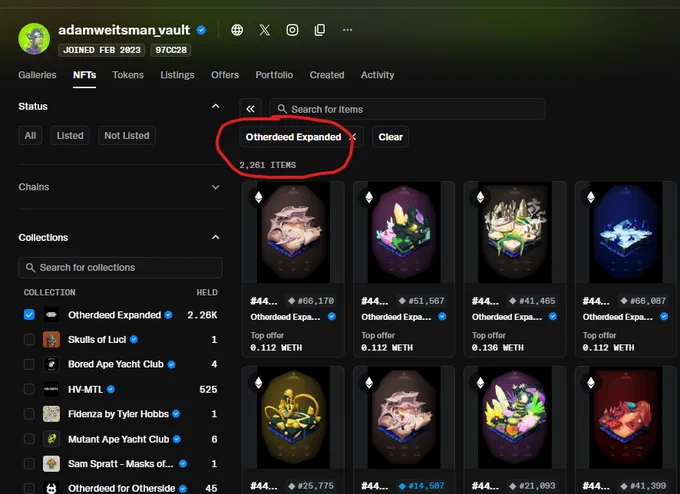Open the Listings tab
The image size is (680, 494).
[x=177, y=75]
